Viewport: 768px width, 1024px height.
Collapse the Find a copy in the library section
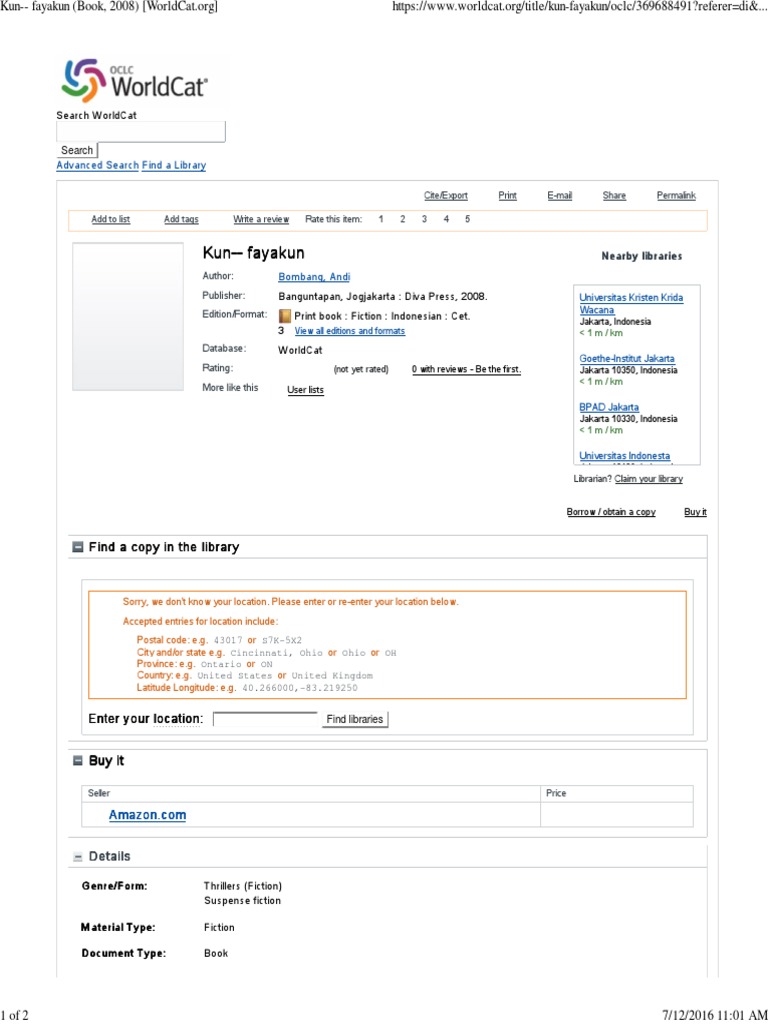78,548
